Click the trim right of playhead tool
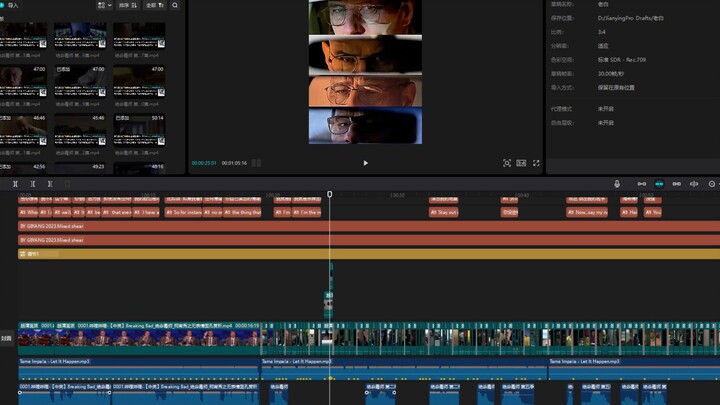 [x=50, y=184]
